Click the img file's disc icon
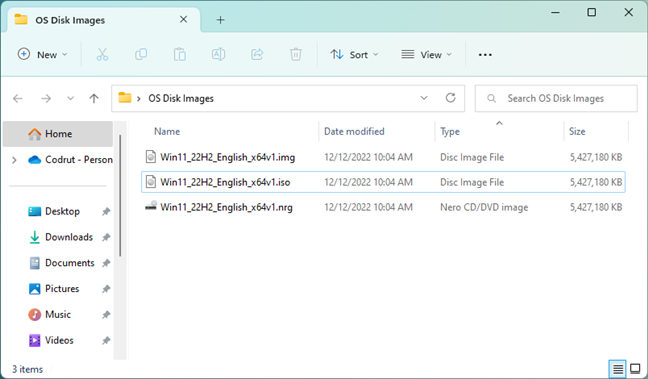 pyautogui.click(x=151, y=157)
